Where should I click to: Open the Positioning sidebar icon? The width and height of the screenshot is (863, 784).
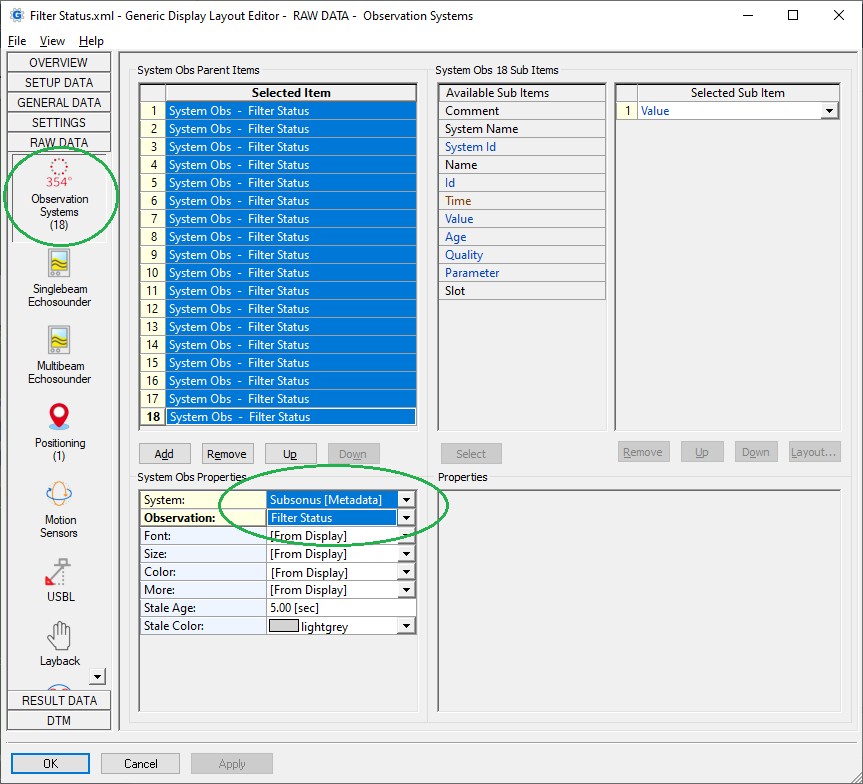[59, 416]
